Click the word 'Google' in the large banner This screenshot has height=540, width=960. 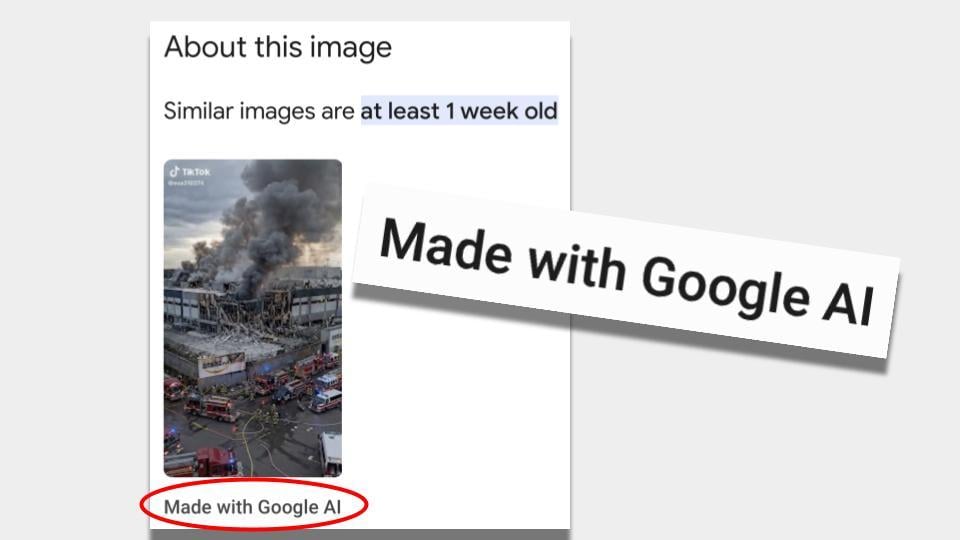pos(726,286)
